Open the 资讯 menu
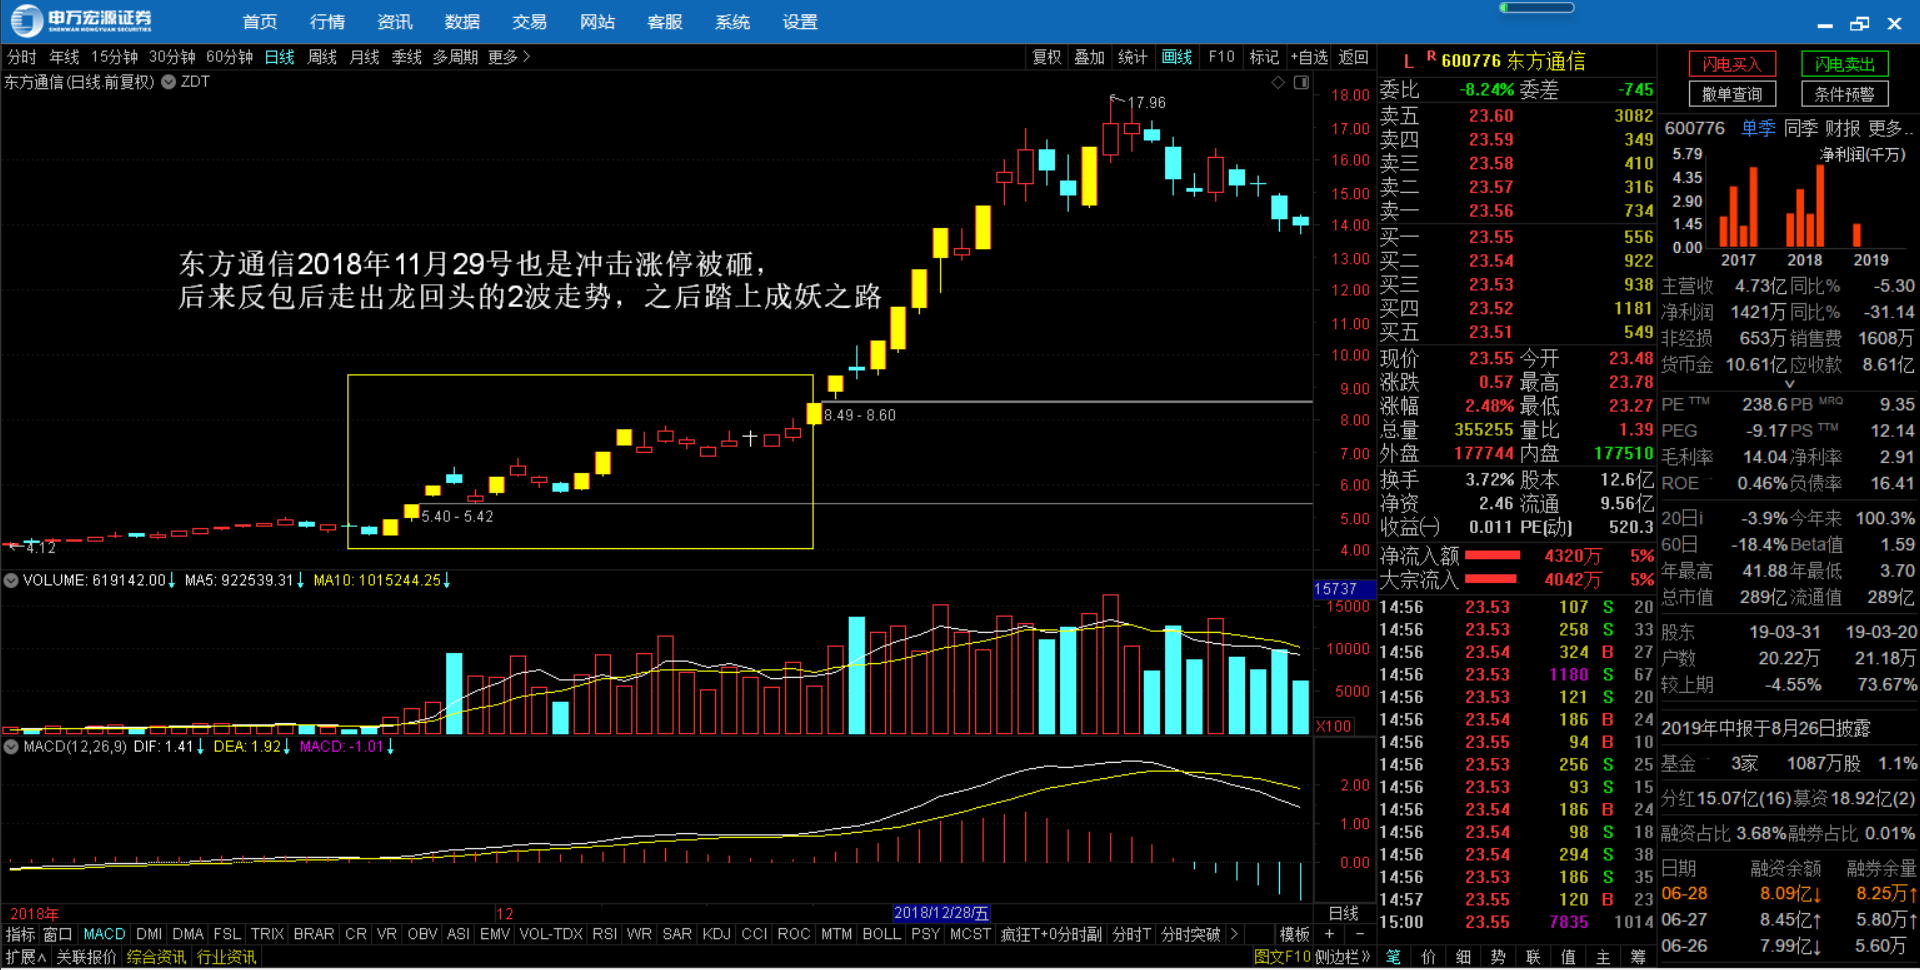 [395, 21]
